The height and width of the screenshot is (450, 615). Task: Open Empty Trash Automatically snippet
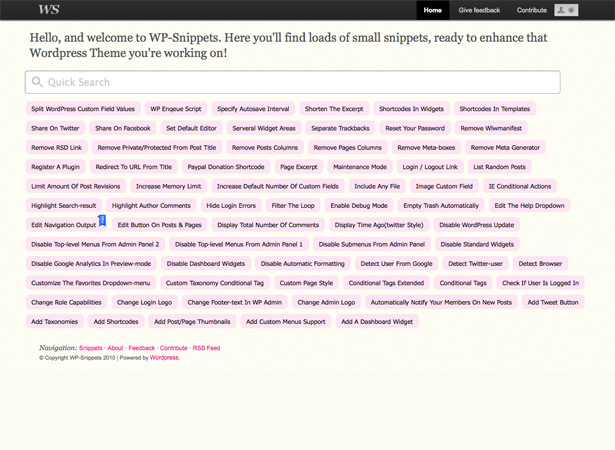pos(441,205)
